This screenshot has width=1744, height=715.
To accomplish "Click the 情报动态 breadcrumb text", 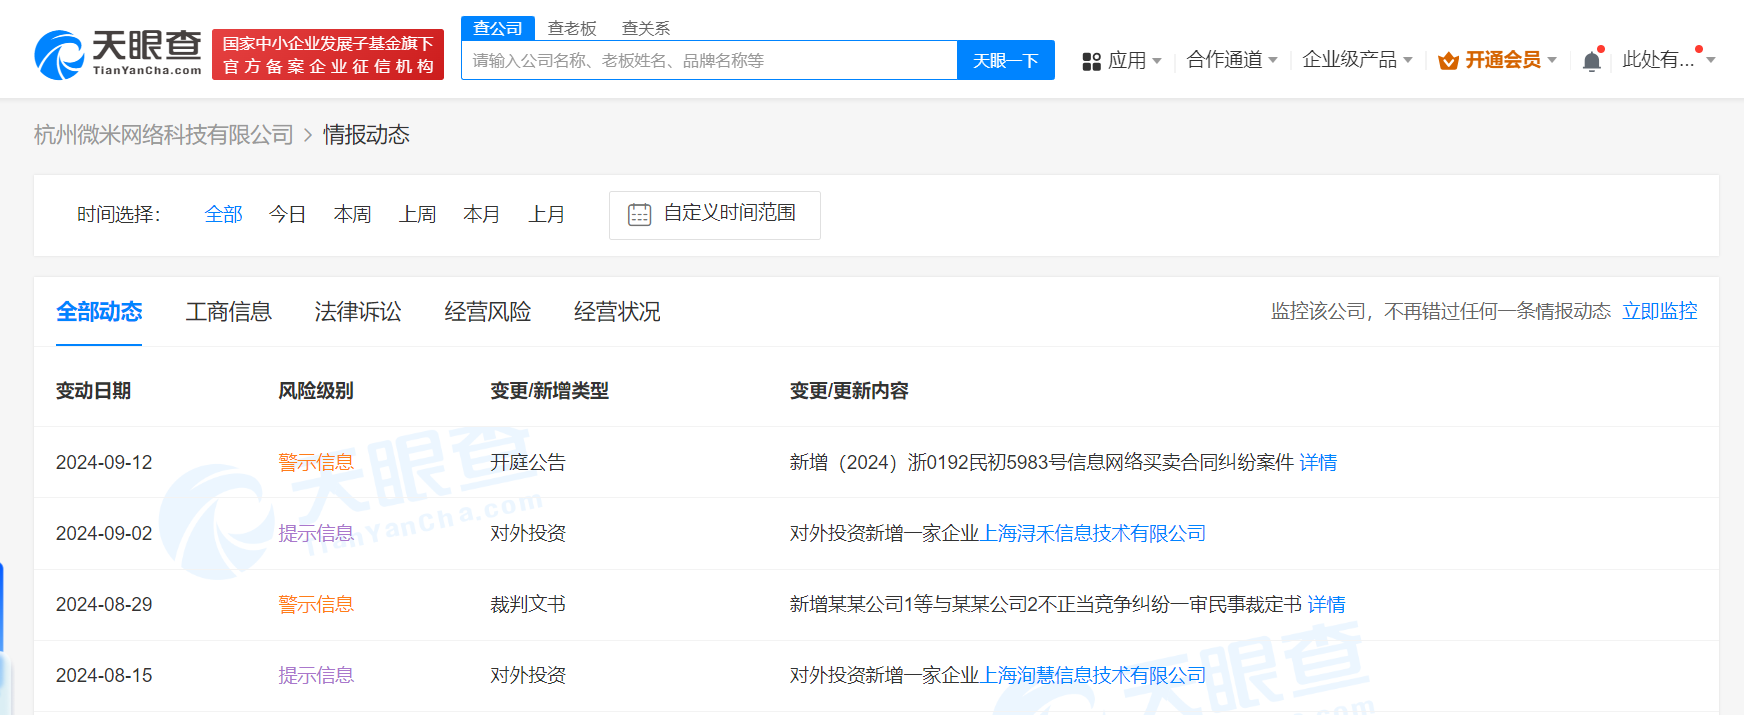I will [366, 135].
